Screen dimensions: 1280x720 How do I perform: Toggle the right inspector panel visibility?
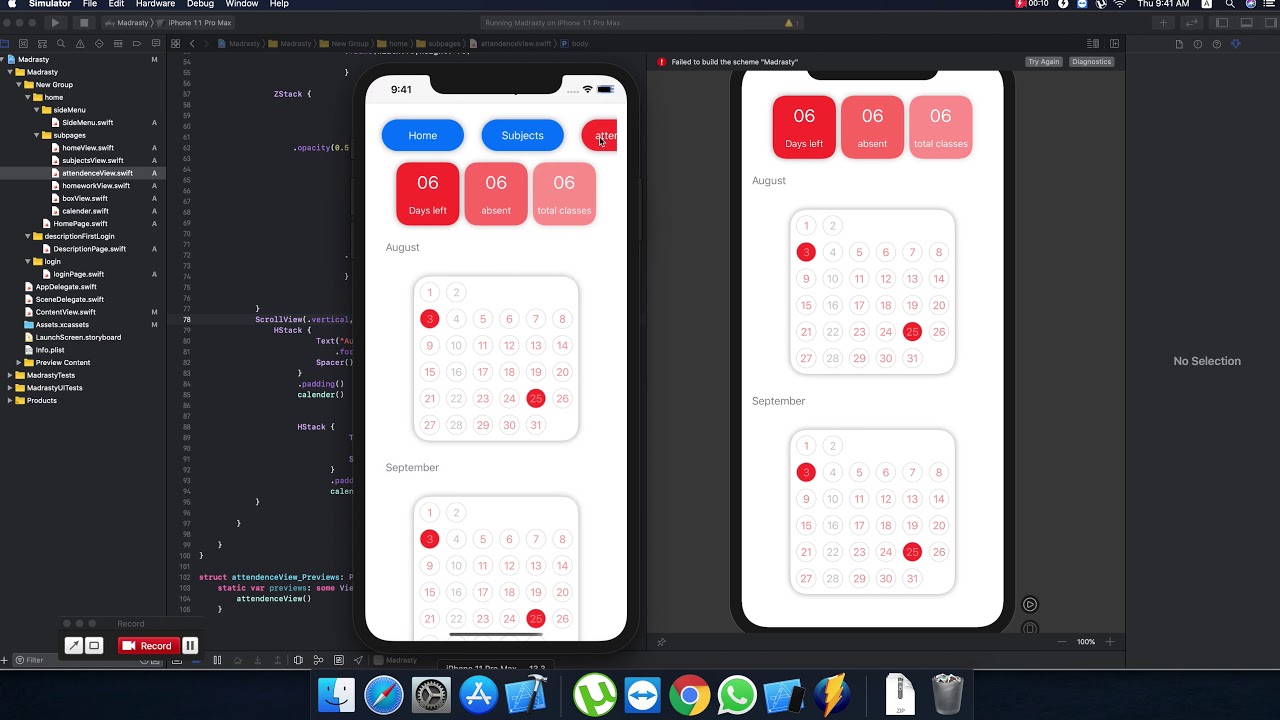point(1271,22)
